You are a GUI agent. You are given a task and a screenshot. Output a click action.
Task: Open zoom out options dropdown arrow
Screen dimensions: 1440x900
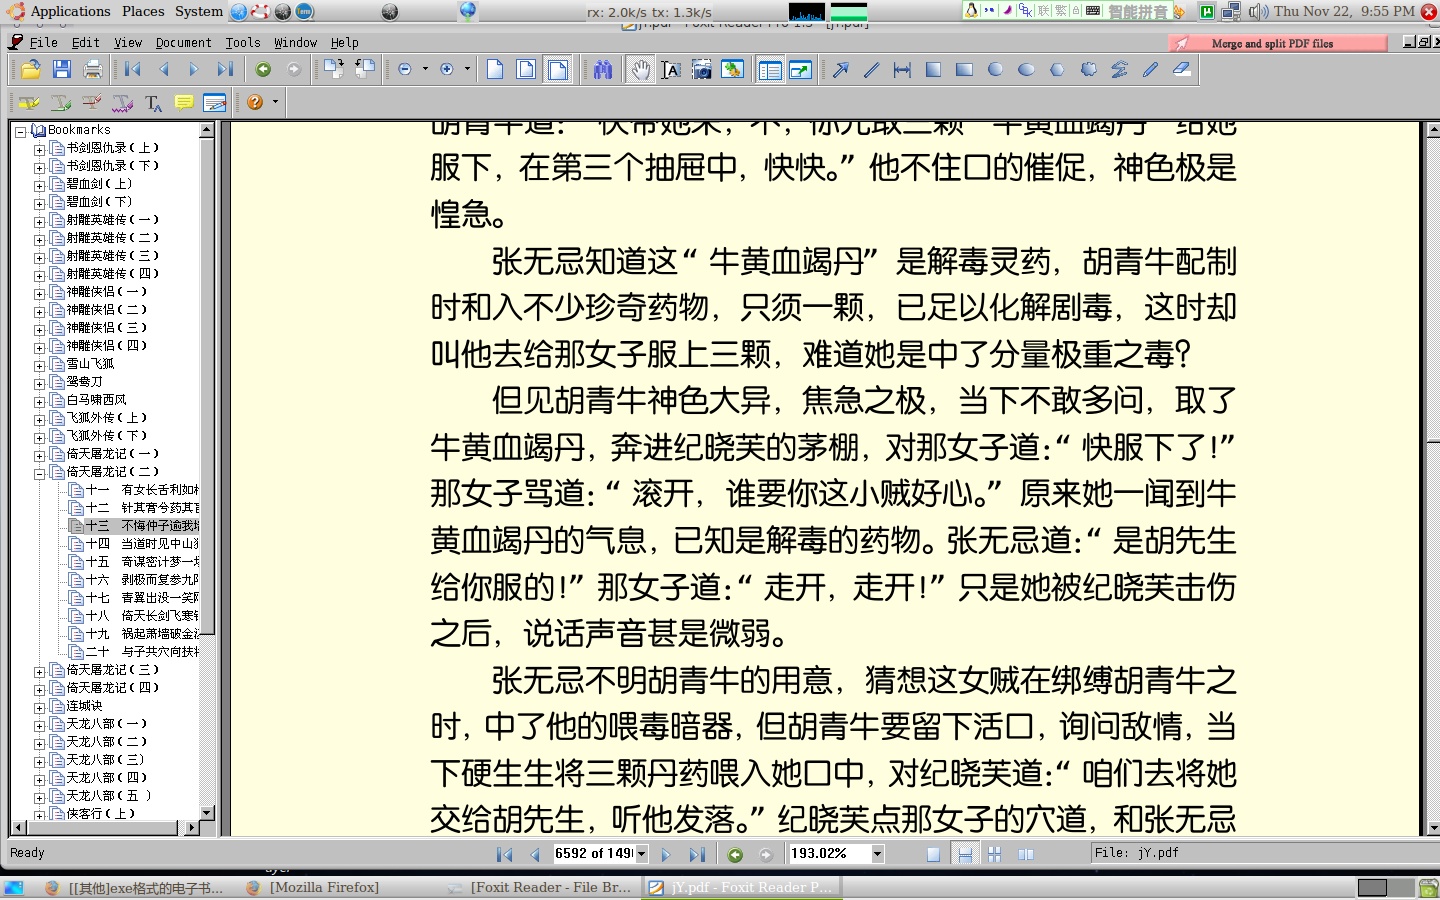point(425,69)
